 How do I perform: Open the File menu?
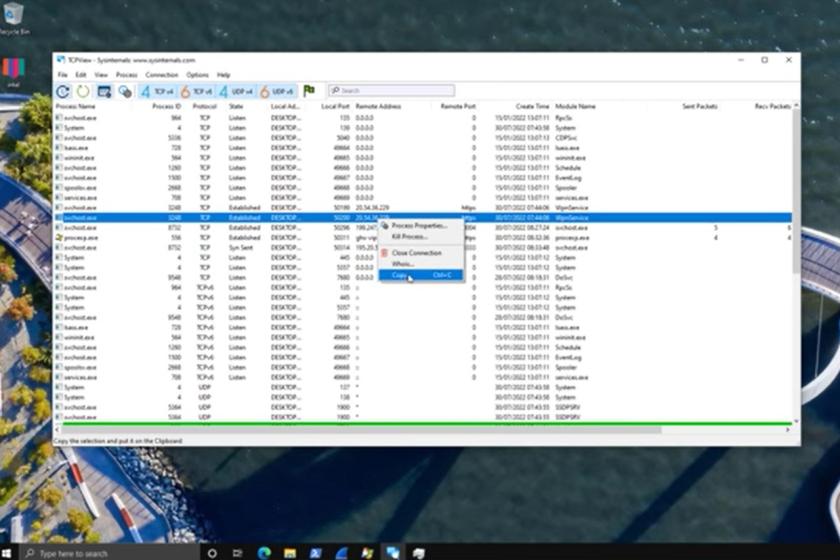[63, 75]
